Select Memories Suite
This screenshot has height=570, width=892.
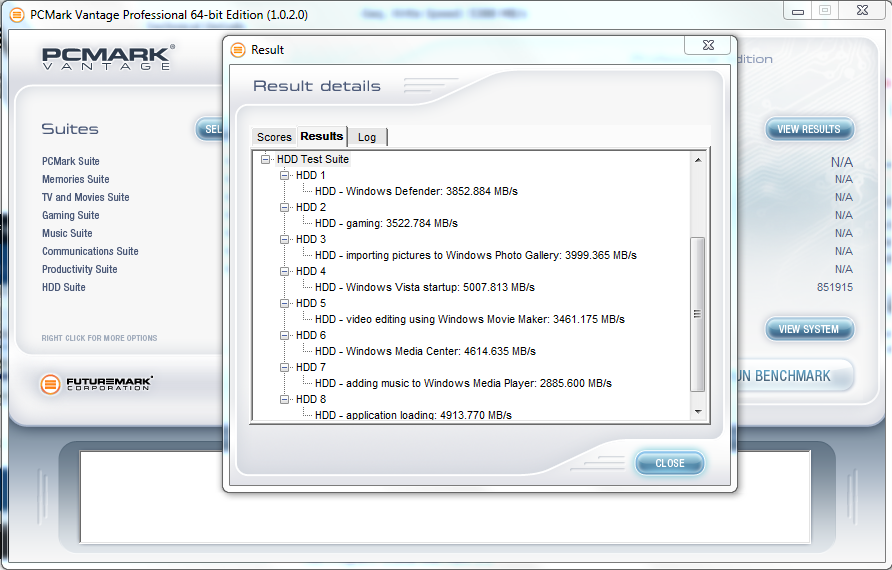point(76,179)
